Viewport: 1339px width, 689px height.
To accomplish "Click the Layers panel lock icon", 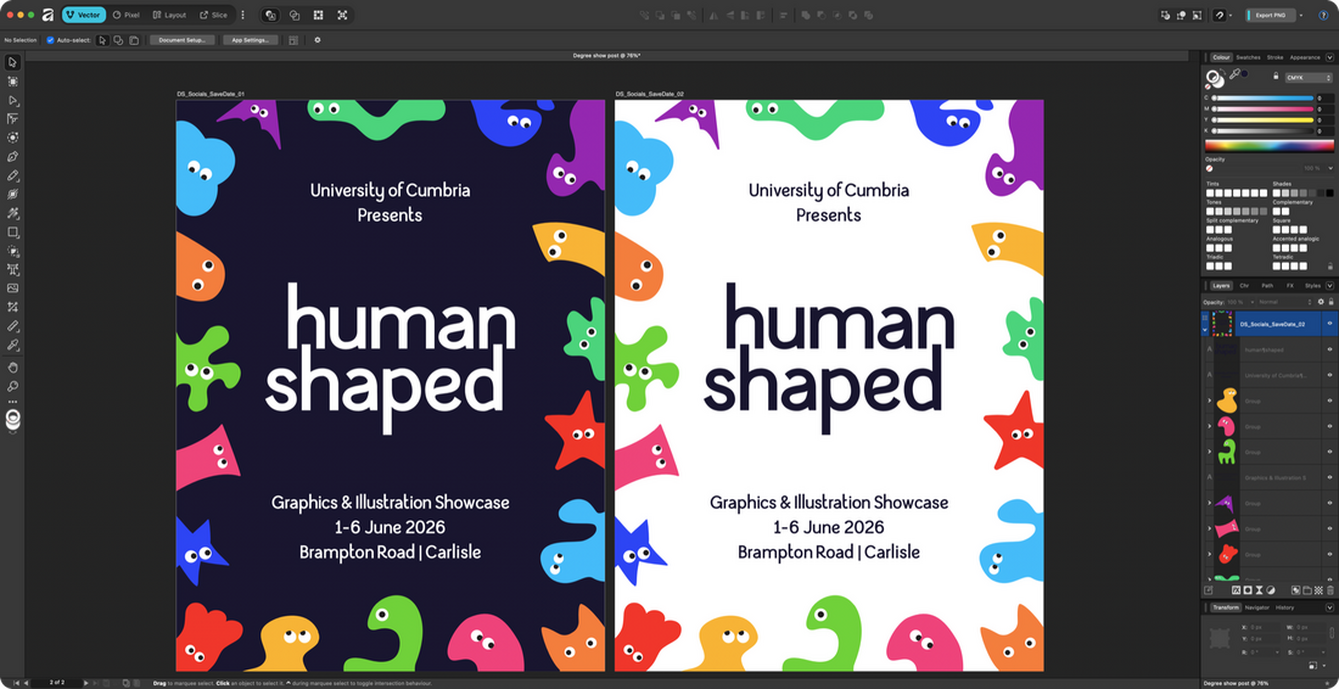I will (x=1330, y=301).
